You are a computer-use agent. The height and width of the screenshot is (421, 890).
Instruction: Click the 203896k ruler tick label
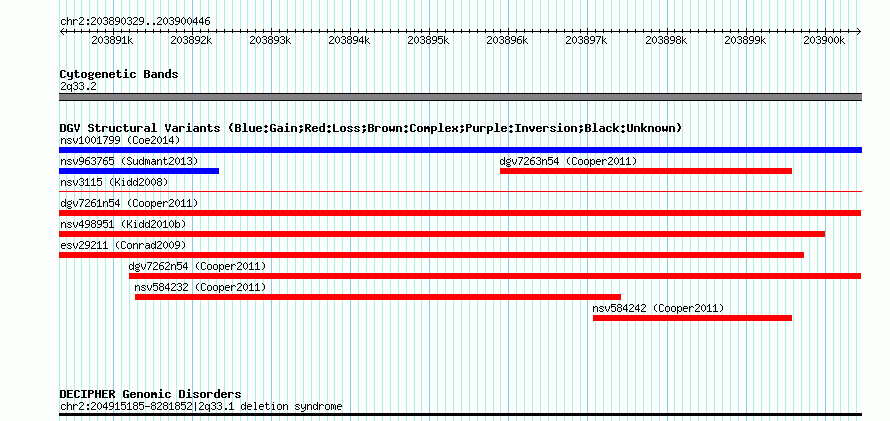(x=508, y=40)
